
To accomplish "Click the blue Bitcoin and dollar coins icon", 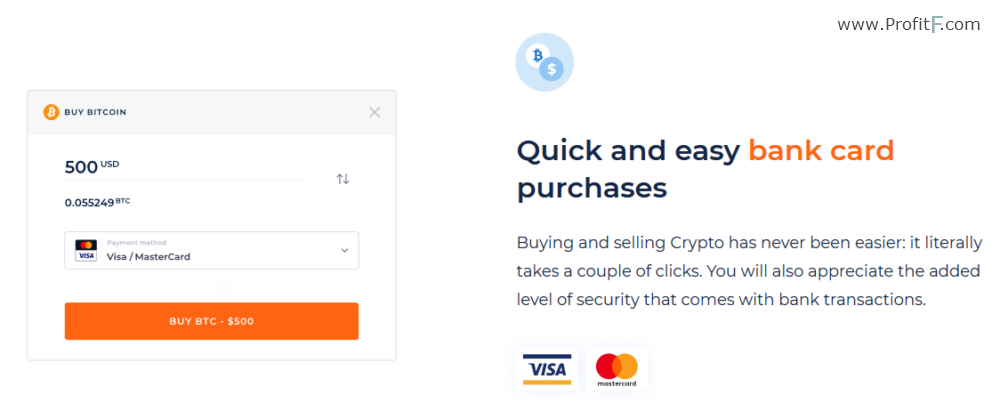I will click(545, 63).
